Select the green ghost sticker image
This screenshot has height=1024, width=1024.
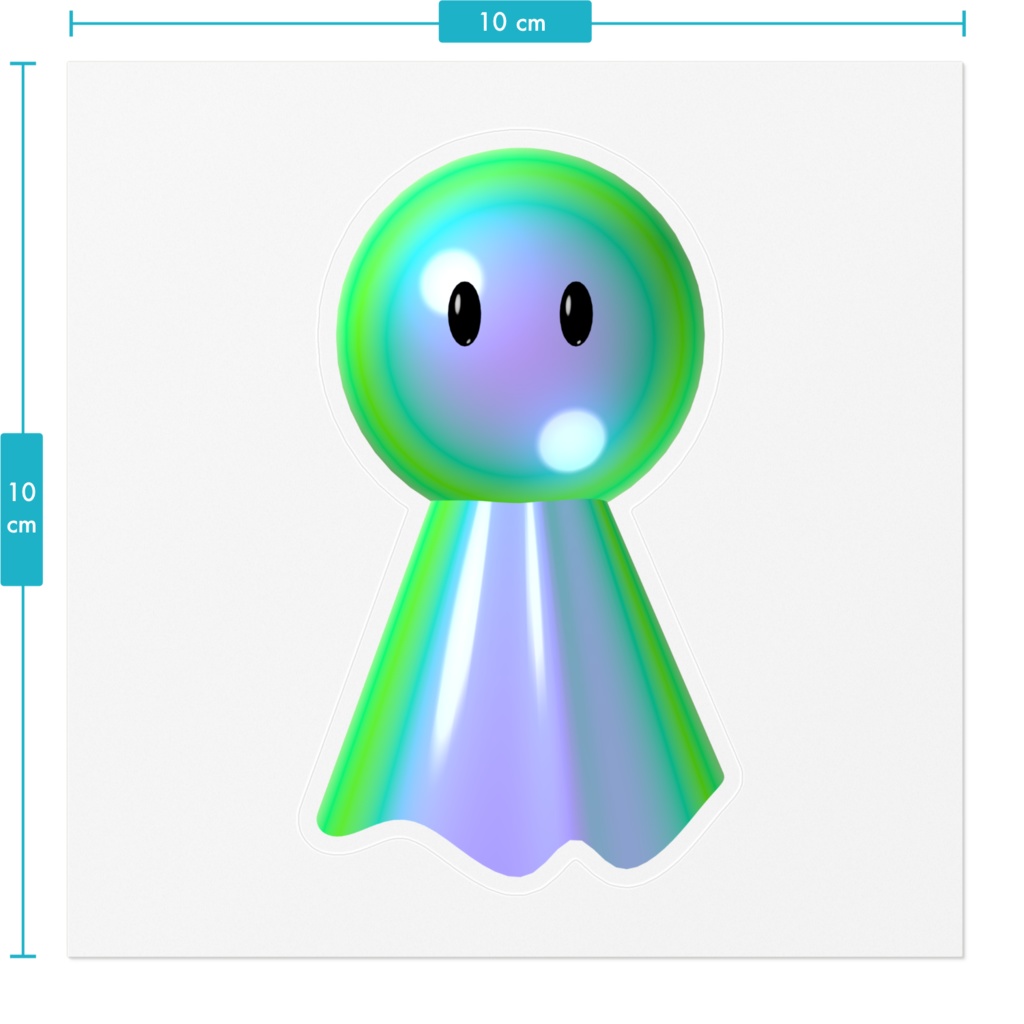click(x=520, y=511)
